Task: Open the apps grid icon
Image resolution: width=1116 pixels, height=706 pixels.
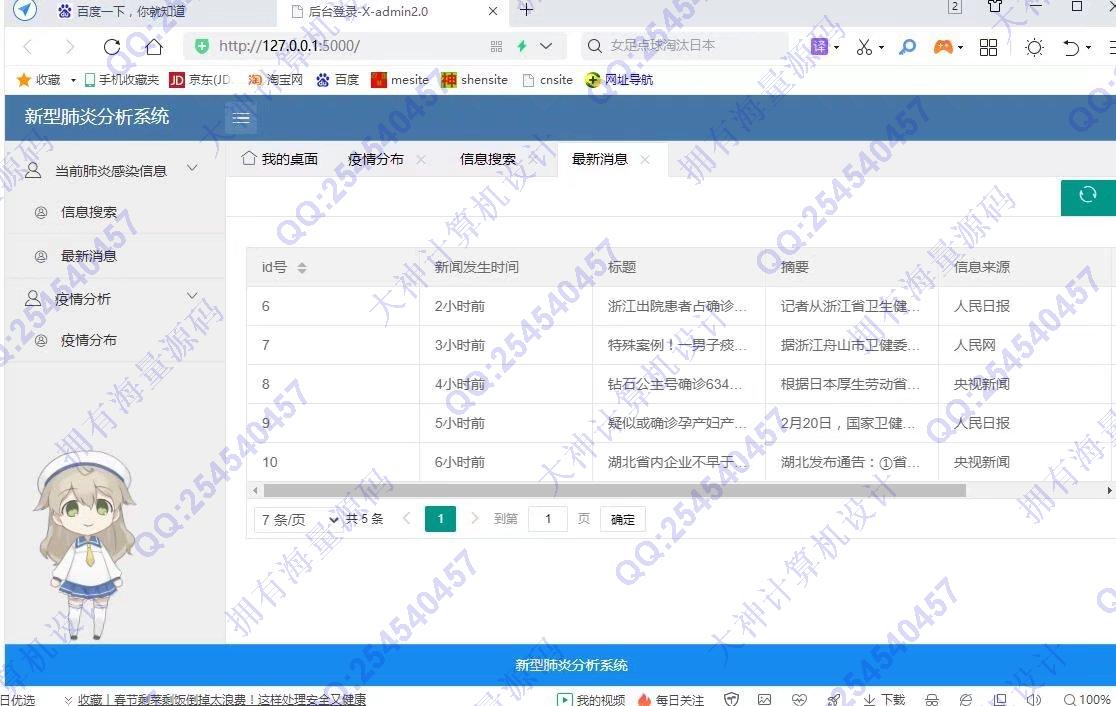Action: [x=989, y=48]
